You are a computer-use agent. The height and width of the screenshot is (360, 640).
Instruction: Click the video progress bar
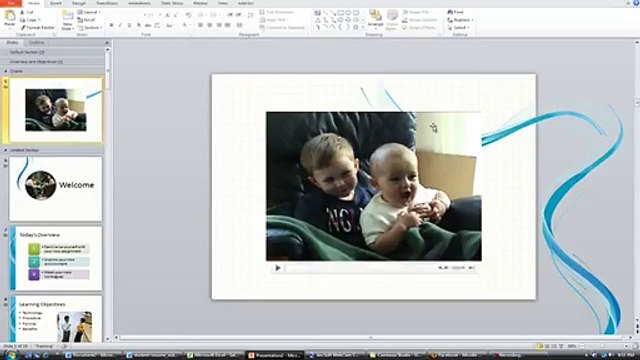click(360, 268)
